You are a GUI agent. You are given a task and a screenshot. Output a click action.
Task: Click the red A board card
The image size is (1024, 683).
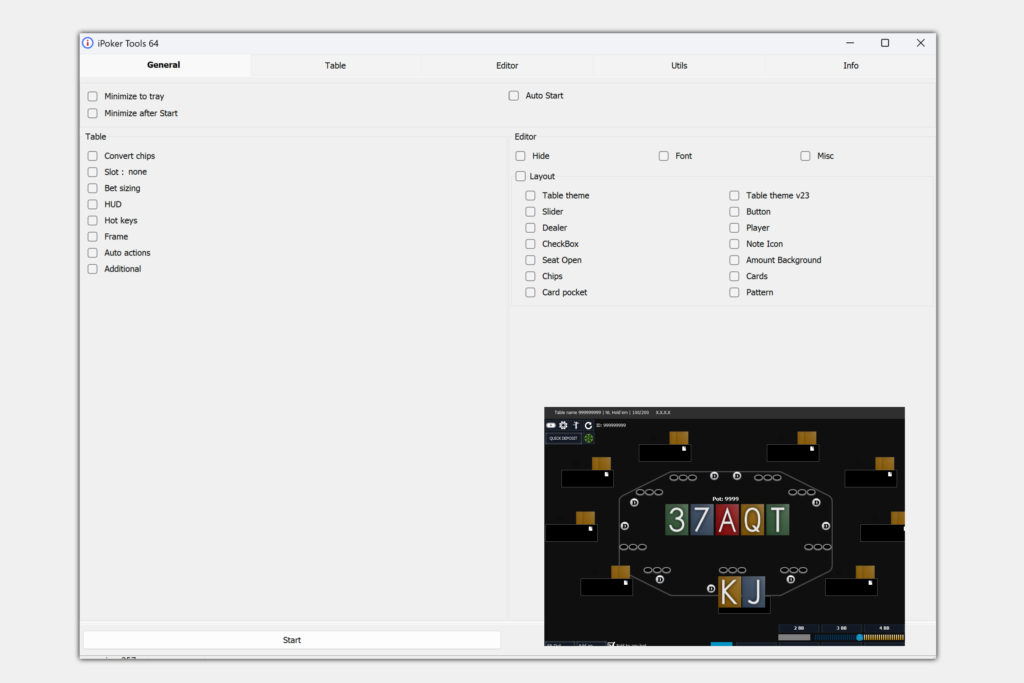727,520
